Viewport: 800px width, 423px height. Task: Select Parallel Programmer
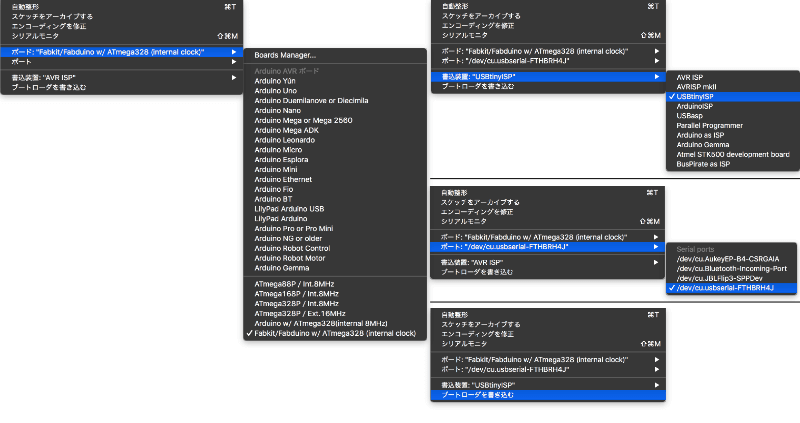[733, 126]
